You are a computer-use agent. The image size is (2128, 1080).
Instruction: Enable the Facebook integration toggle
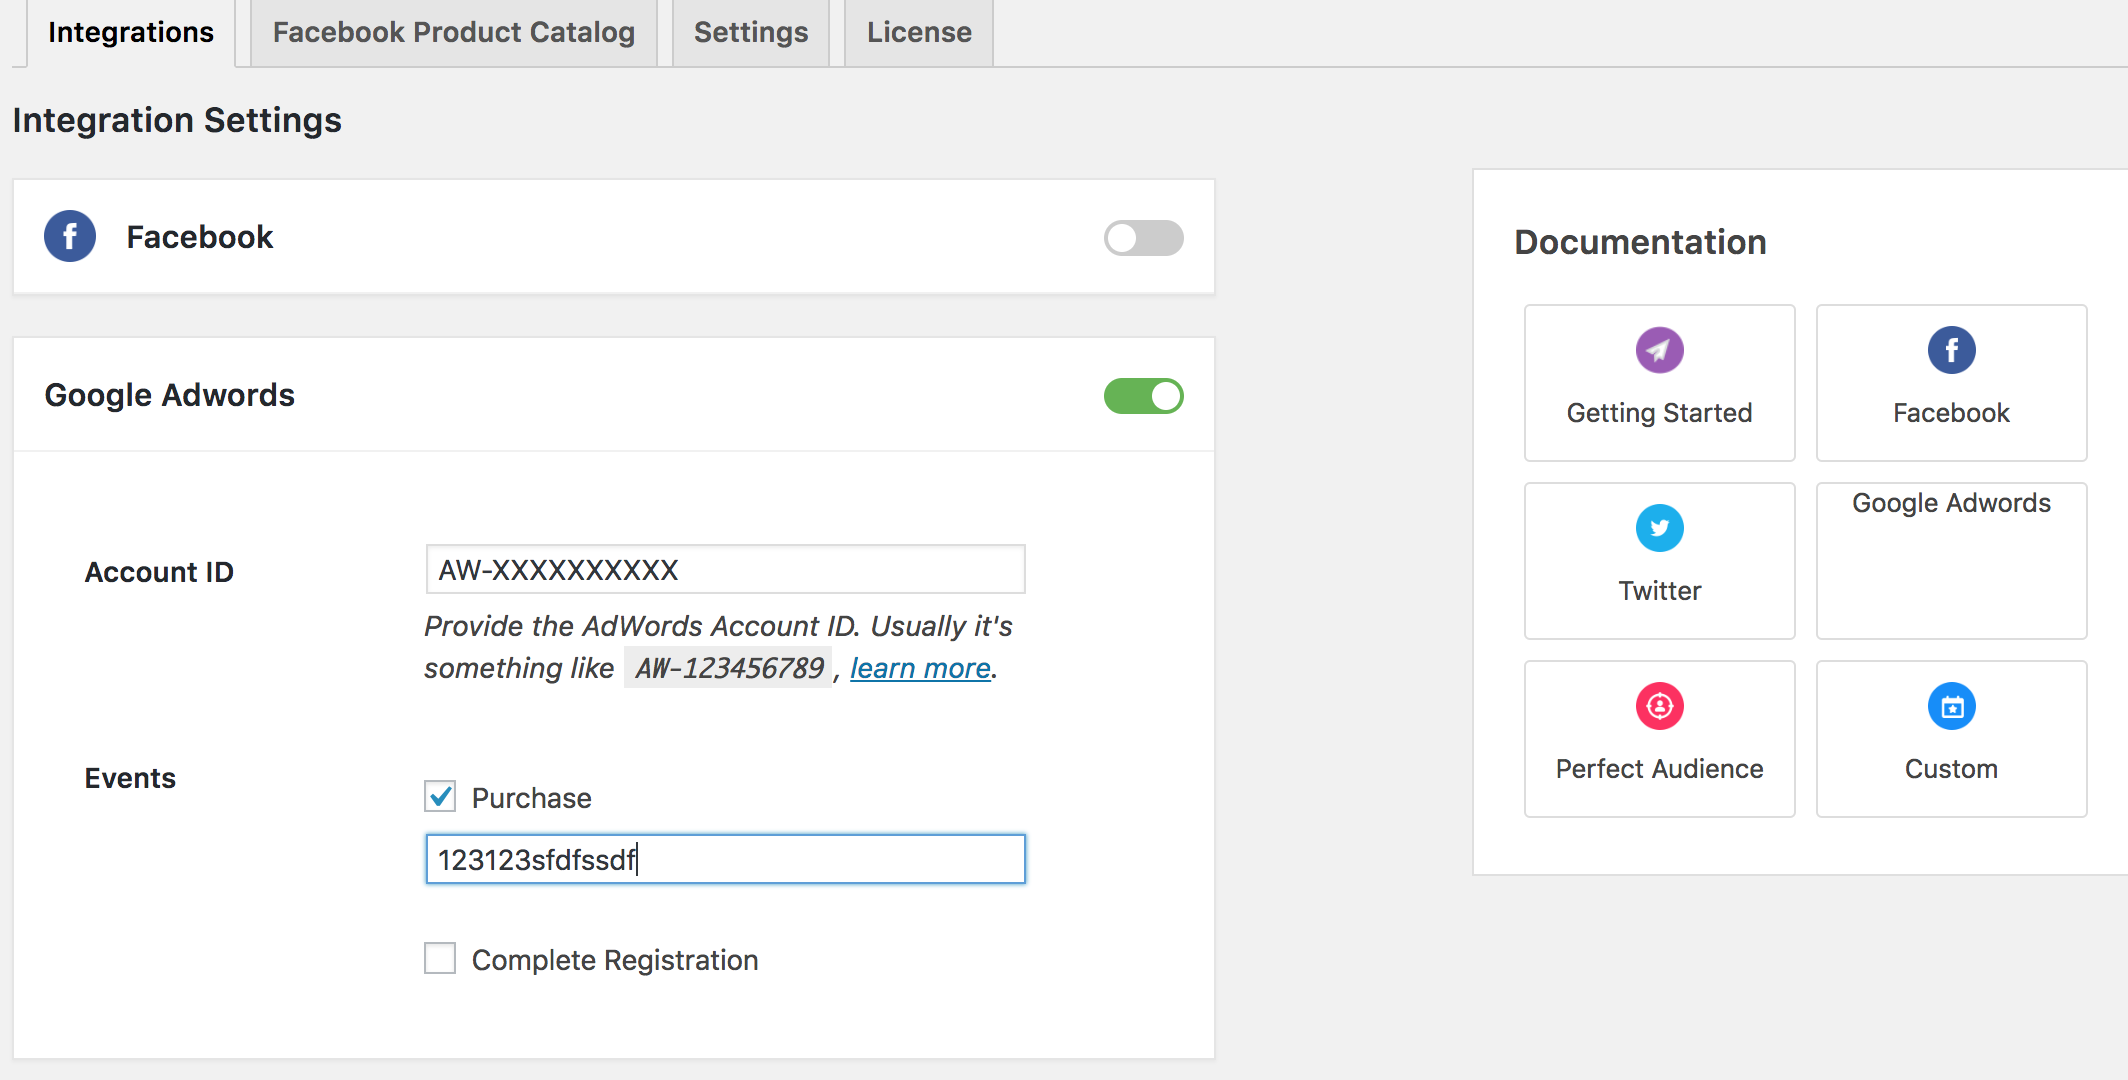tap(1143, 238)
